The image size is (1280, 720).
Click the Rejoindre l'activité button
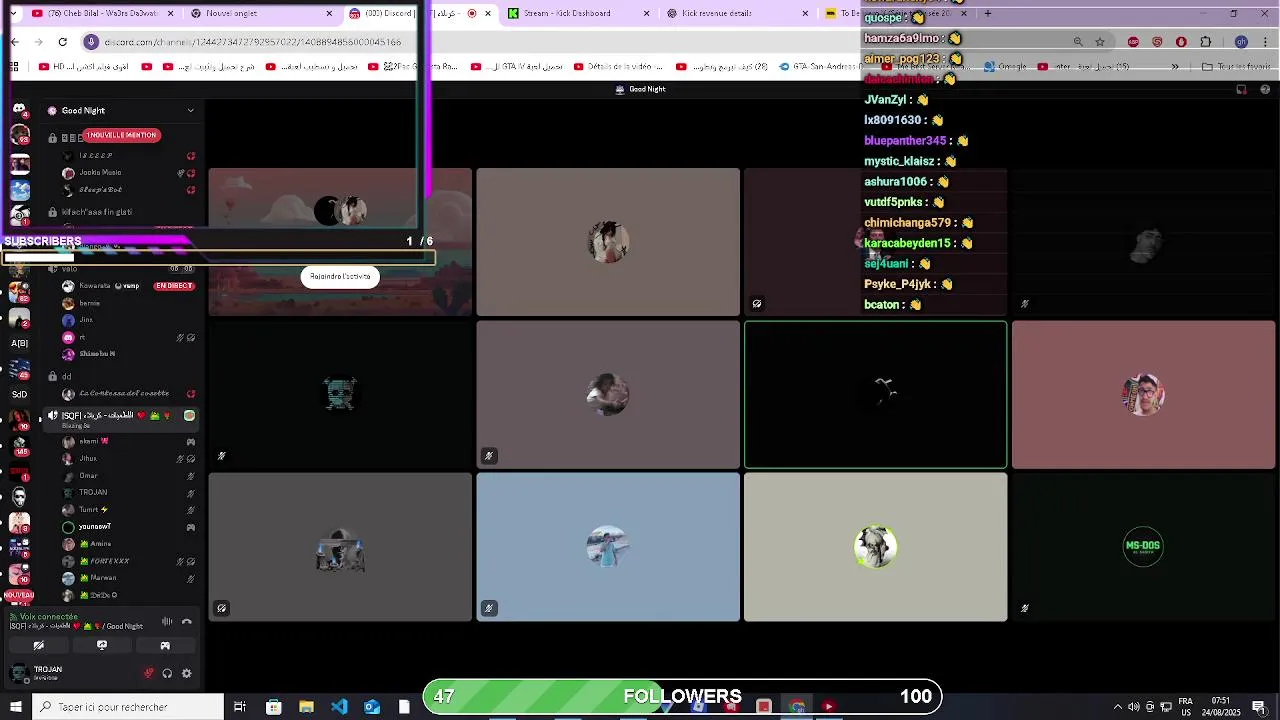coord(340,277)
